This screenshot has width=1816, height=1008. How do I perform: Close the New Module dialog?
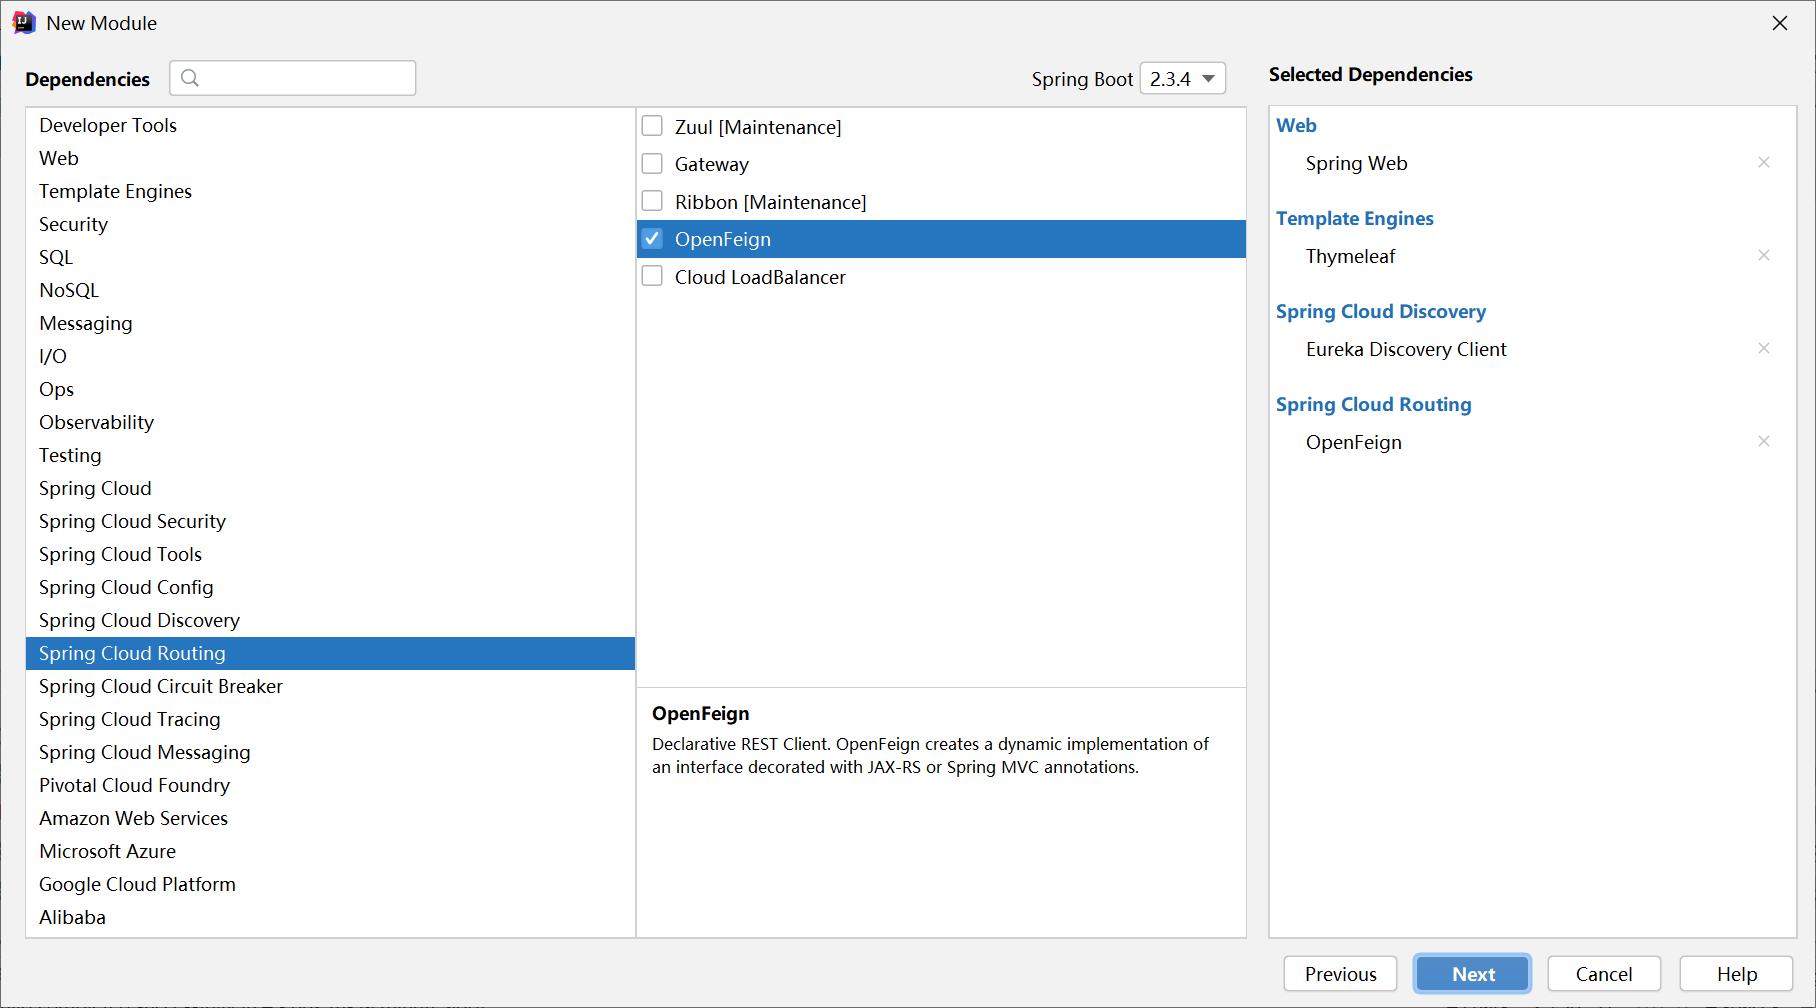click(1780, 23)
